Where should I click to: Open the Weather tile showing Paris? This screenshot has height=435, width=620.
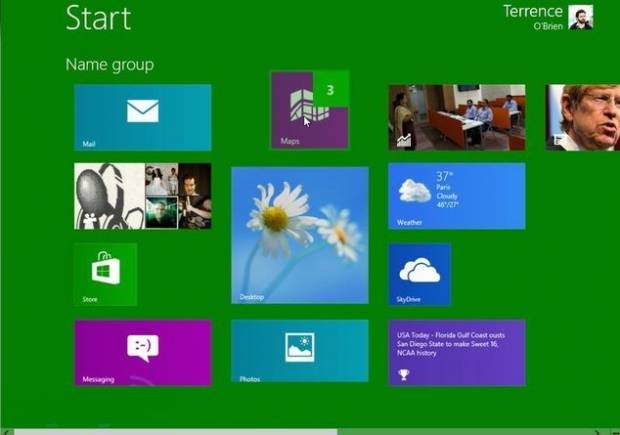pyautogui.click(x=457, y=196)
